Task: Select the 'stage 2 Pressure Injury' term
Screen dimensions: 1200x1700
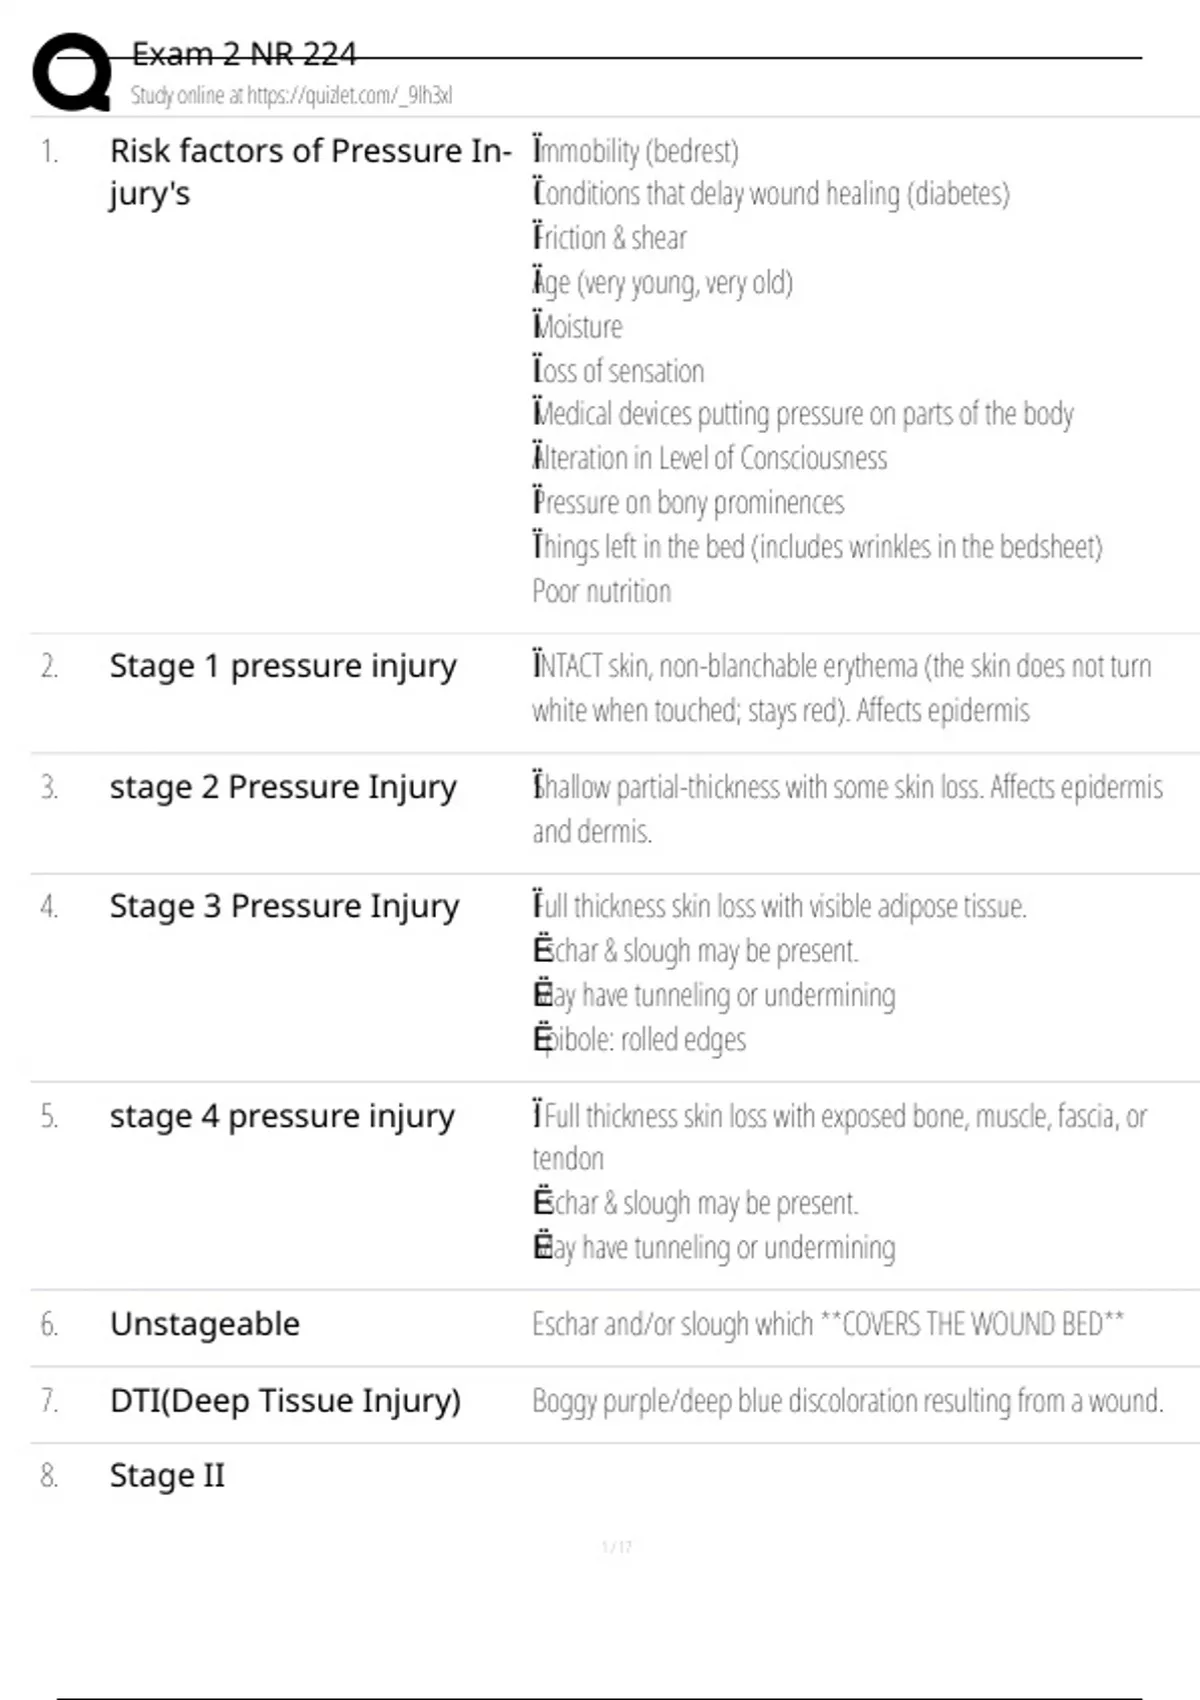Action: point(283,787)
